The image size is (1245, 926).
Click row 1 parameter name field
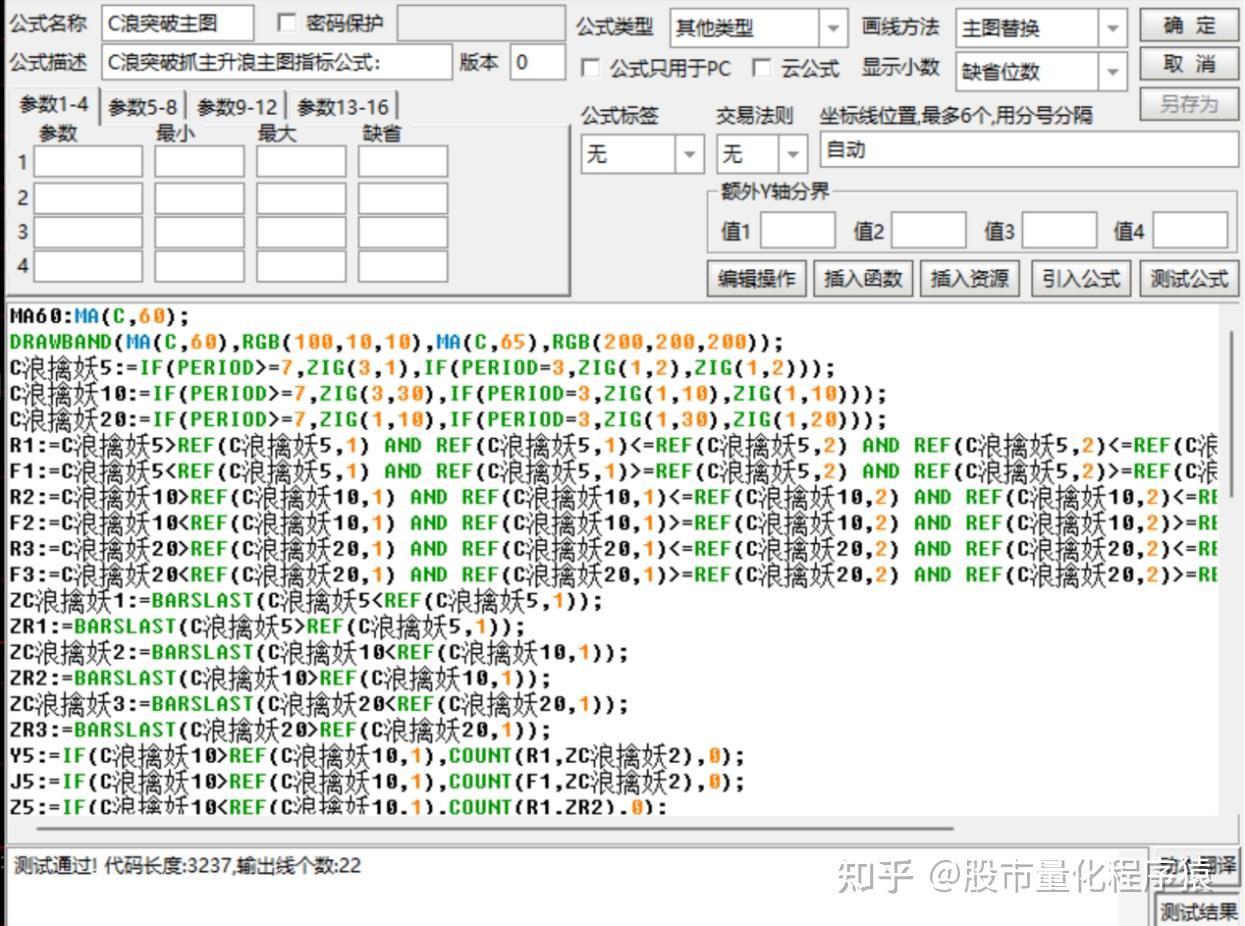click(88, 161)
